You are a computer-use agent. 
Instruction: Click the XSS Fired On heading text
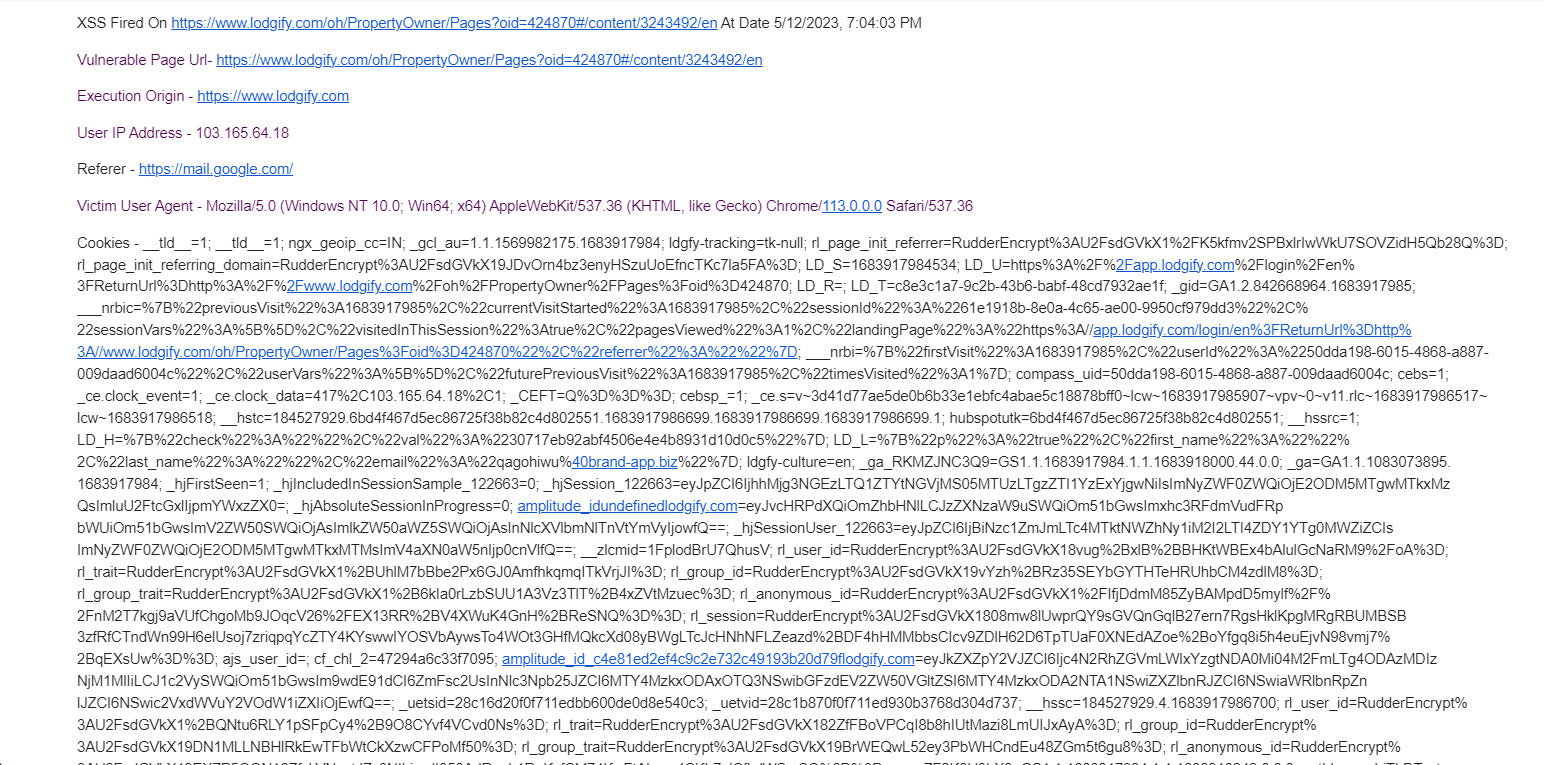coord(122,23)
